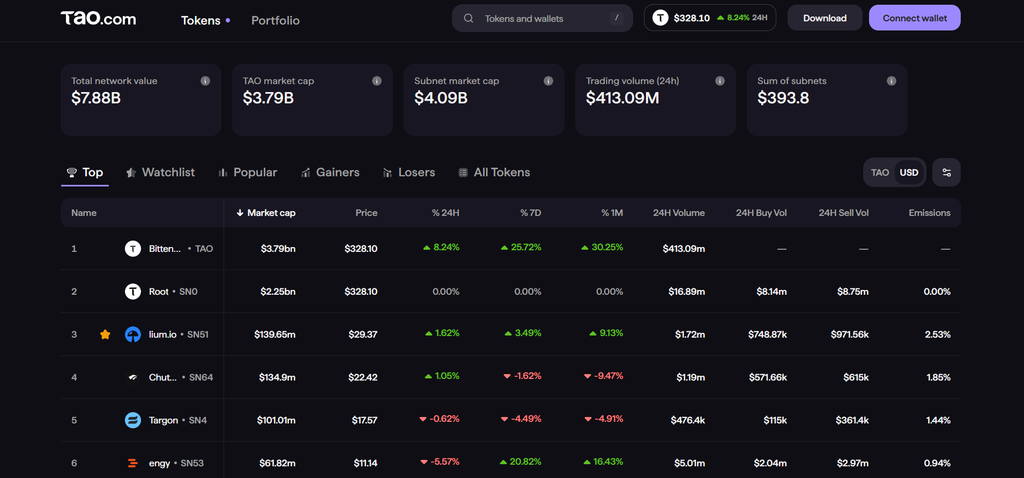Sort table by % 24H column
The image size is (1024, 478).
pyautogui.click(x=445, y=213)
